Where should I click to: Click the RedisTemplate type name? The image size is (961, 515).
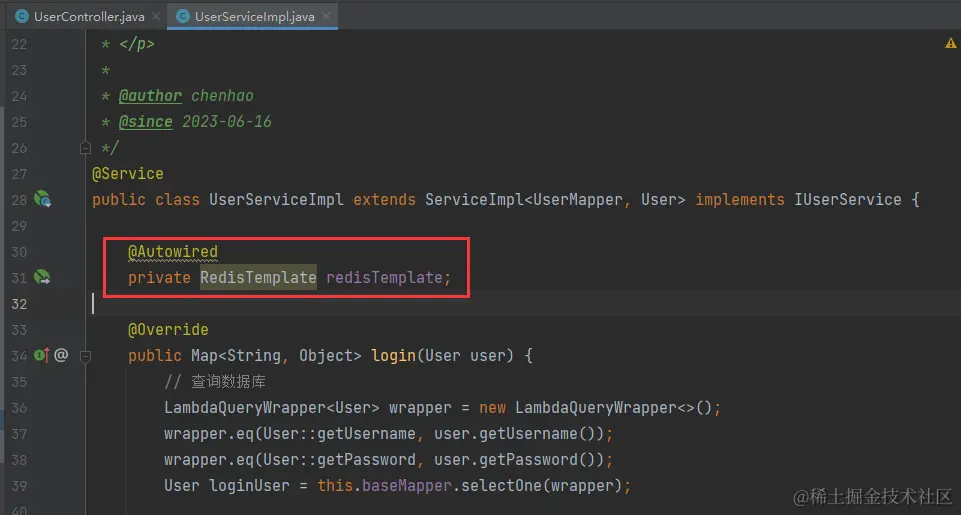[258, 277]
